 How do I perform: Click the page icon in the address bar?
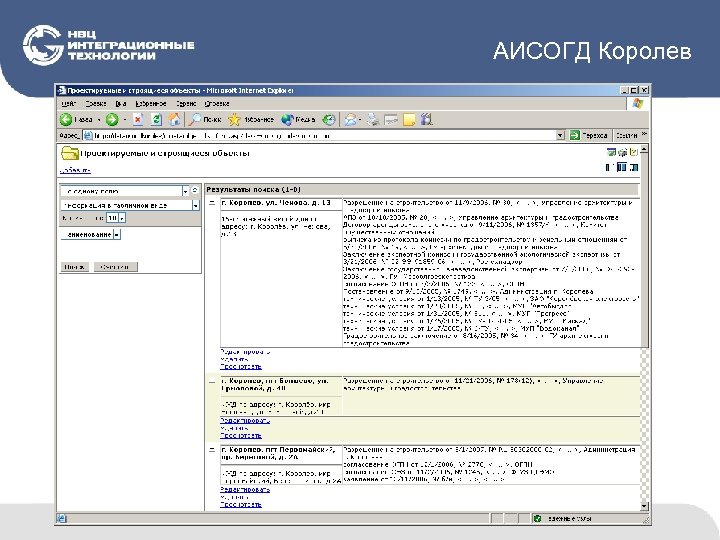coord(88,135)
